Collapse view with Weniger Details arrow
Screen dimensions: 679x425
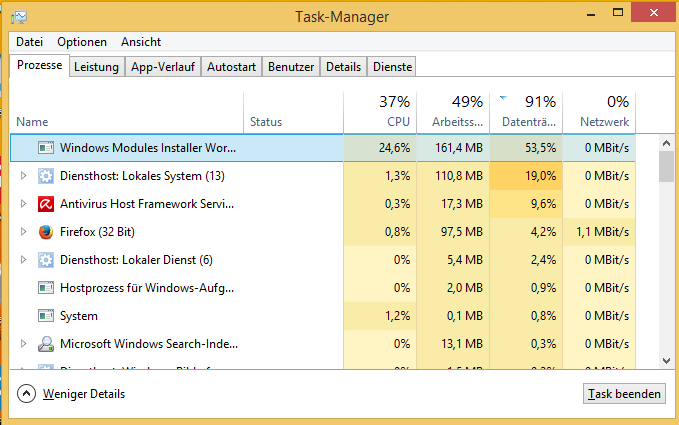(26, 394)
